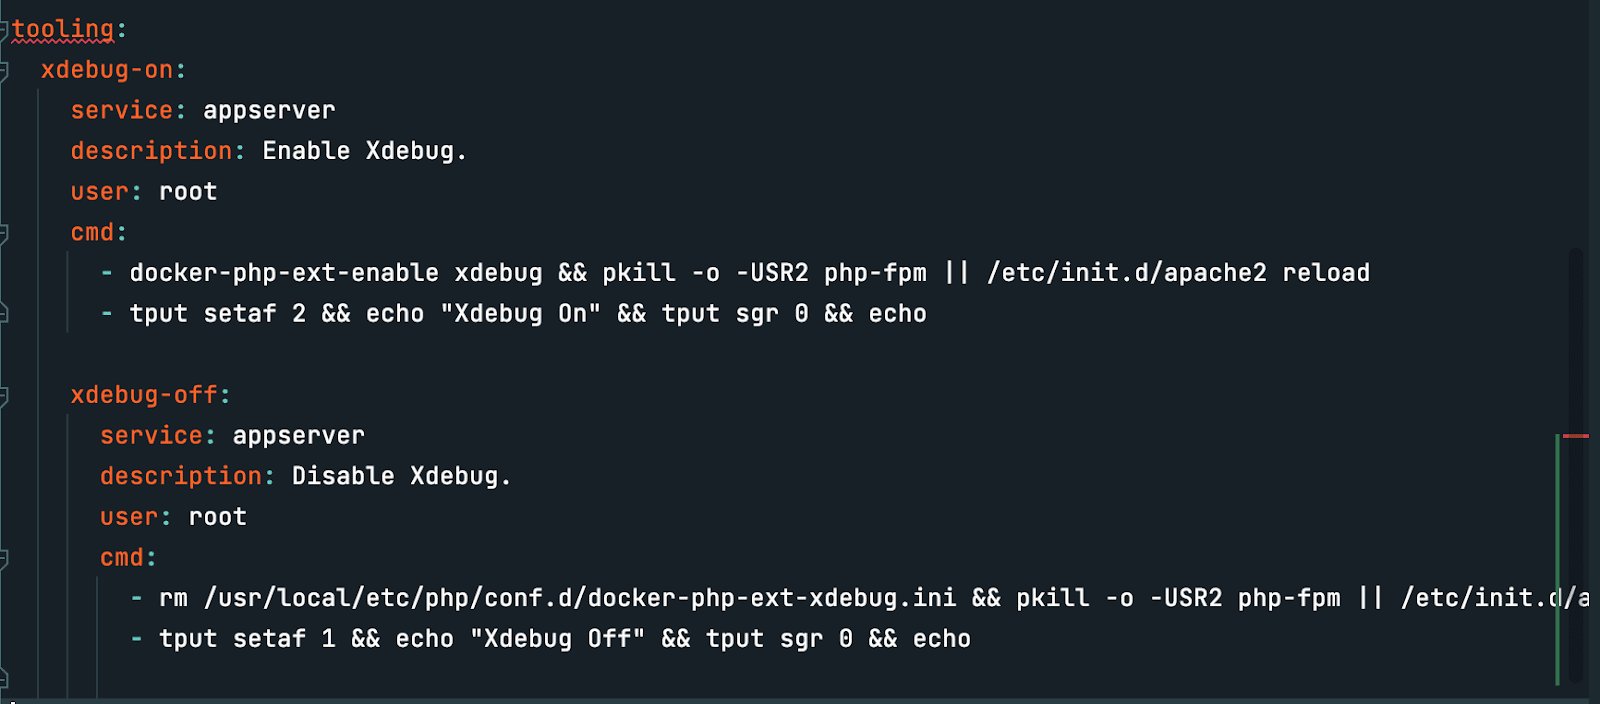1600x704 pixels.
Task: Click the "Xdebug Off" echo string
Action: pos(557,639)
